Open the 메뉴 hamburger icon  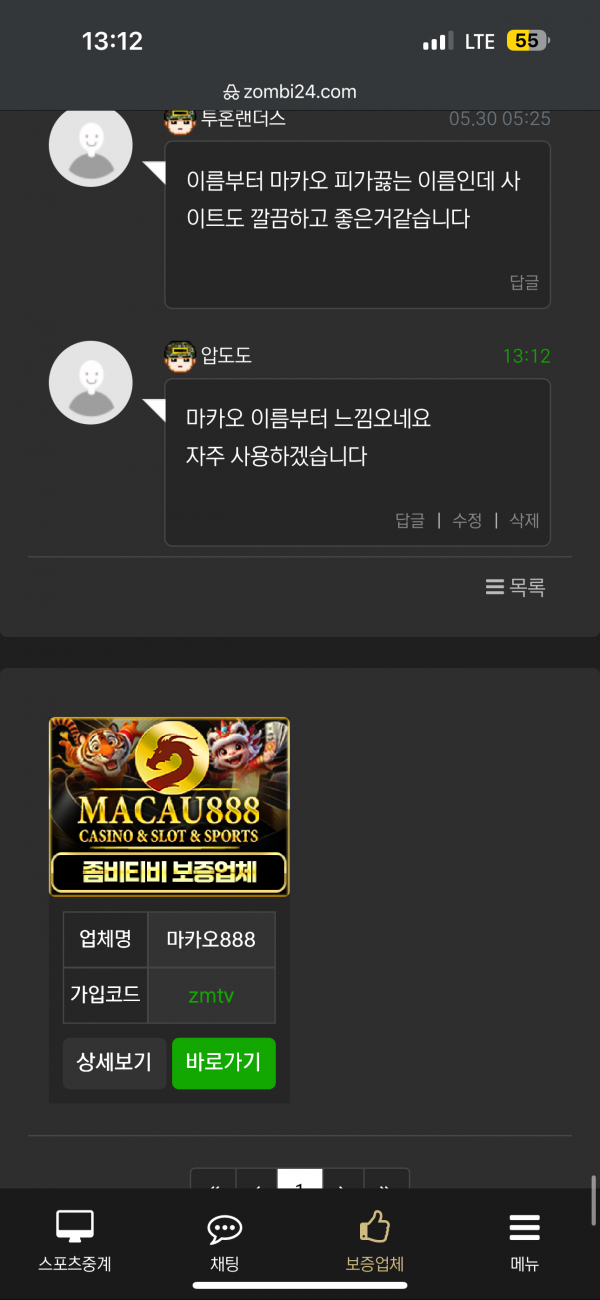pyautogui.click(x=524, y=1227)
